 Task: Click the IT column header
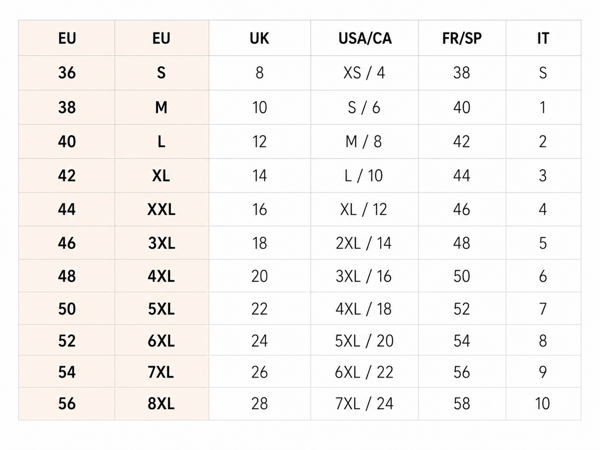(543, 38)
